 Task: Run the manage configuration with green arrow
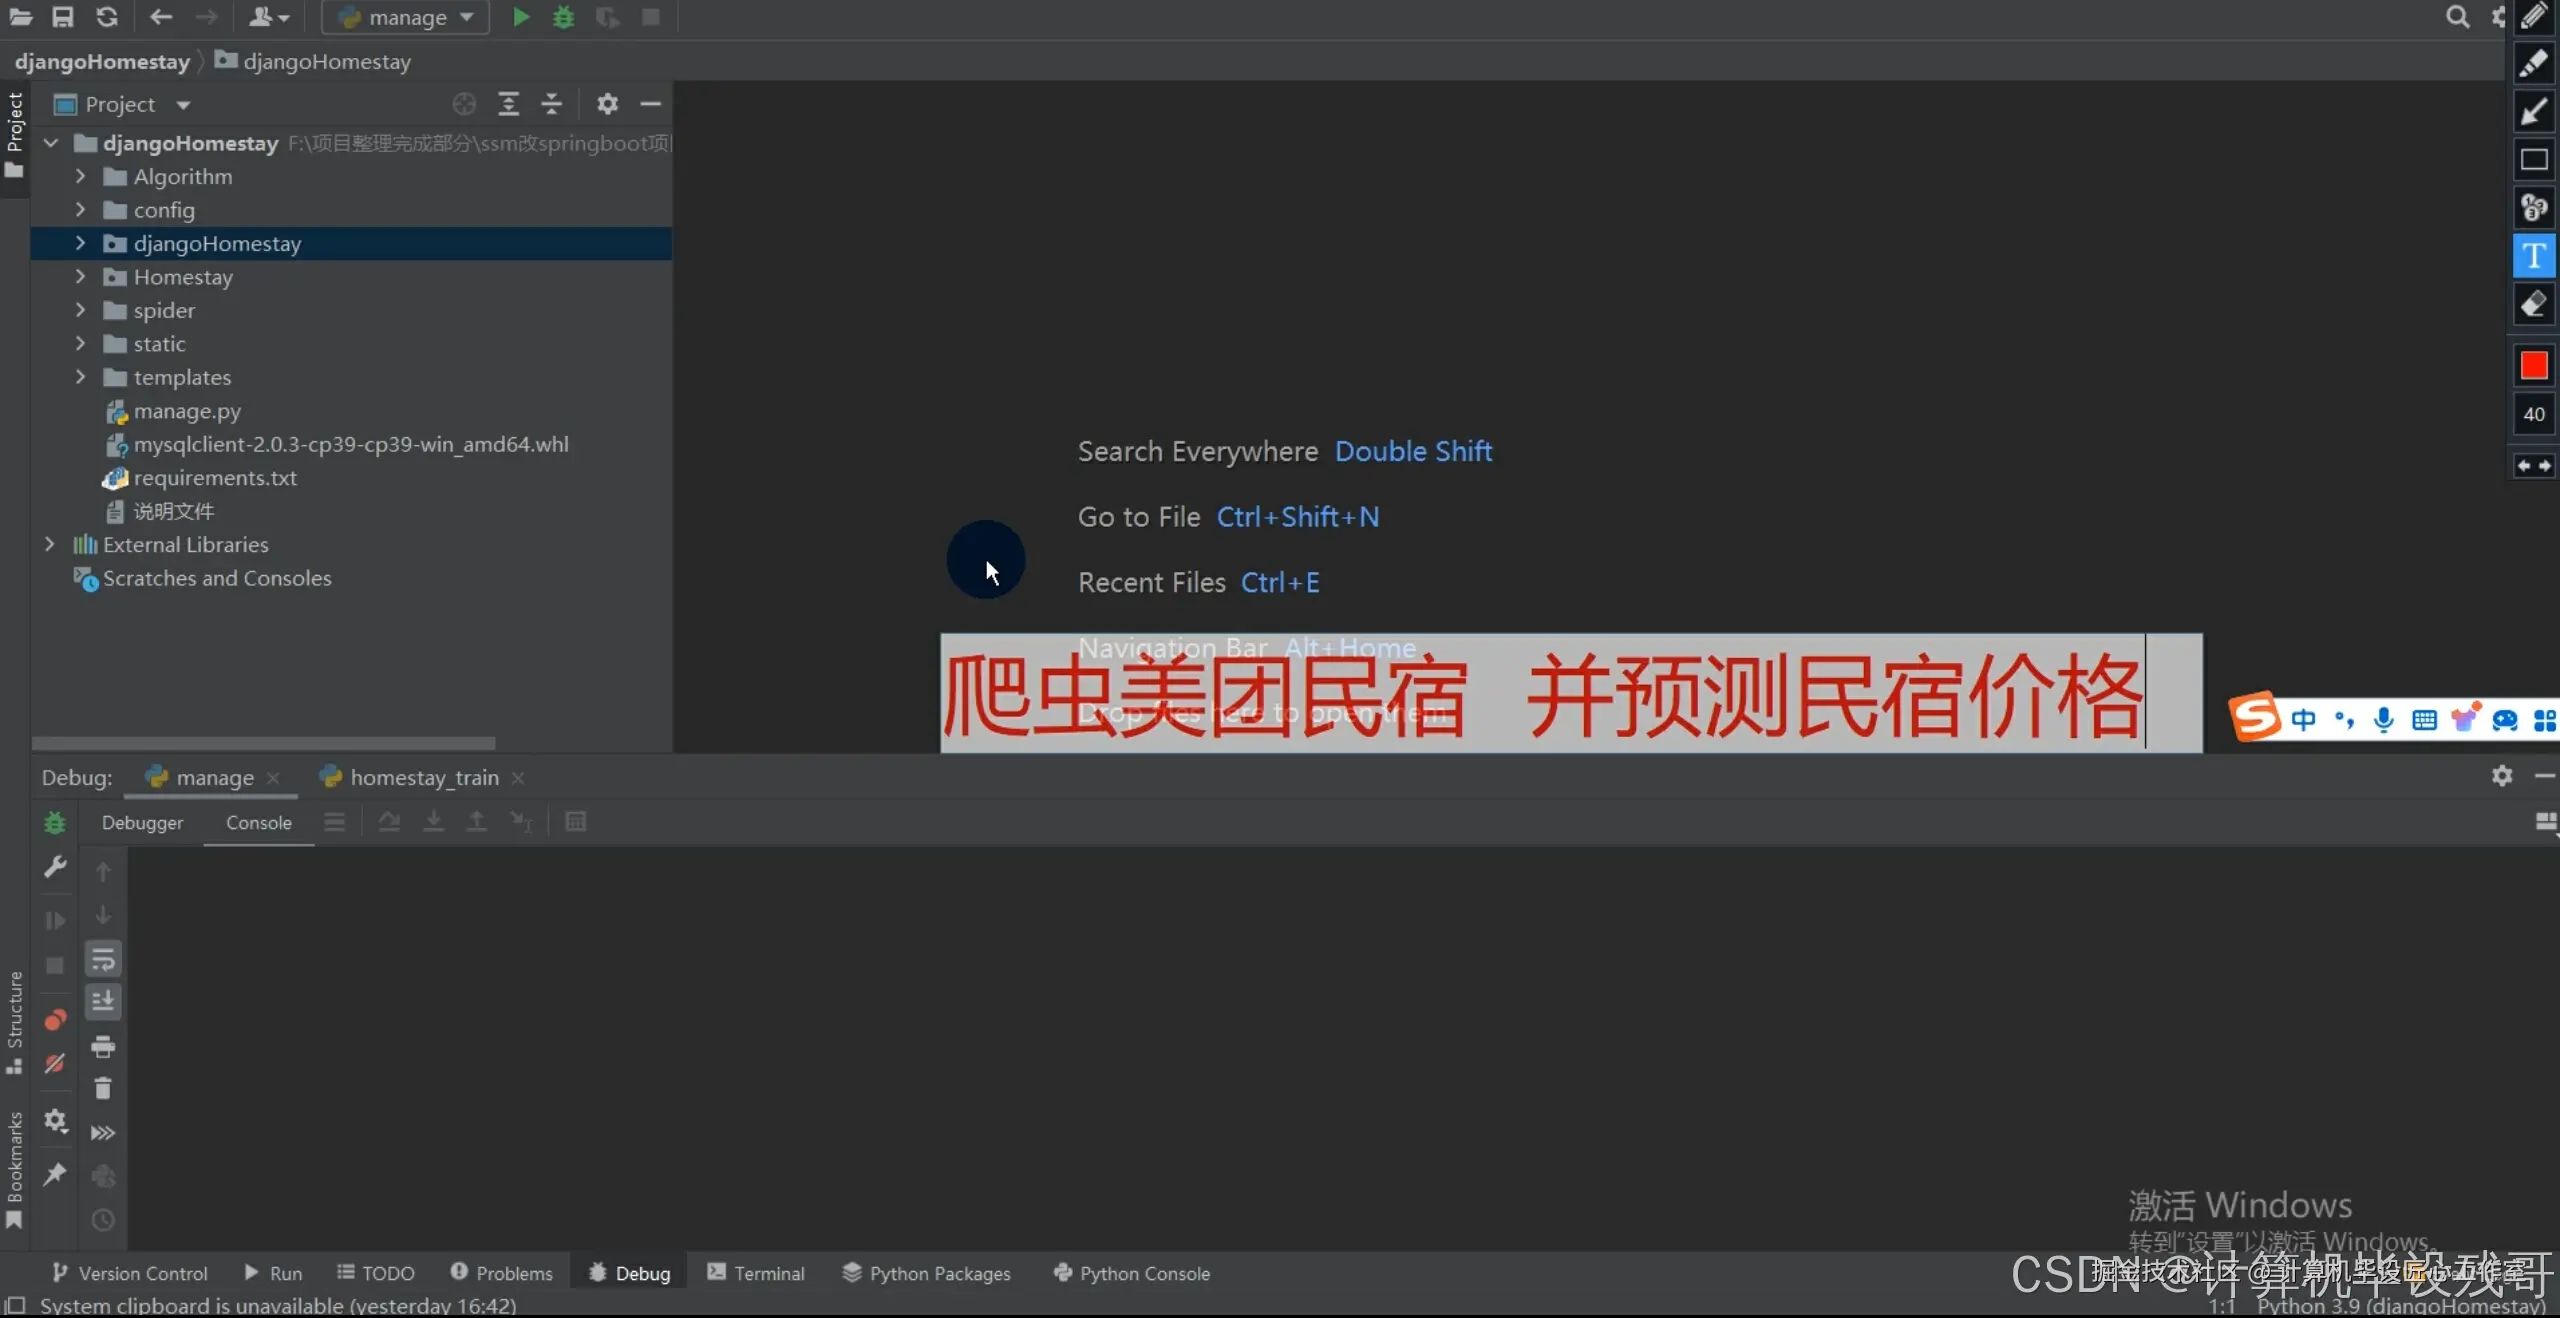(x=519, y=17)
